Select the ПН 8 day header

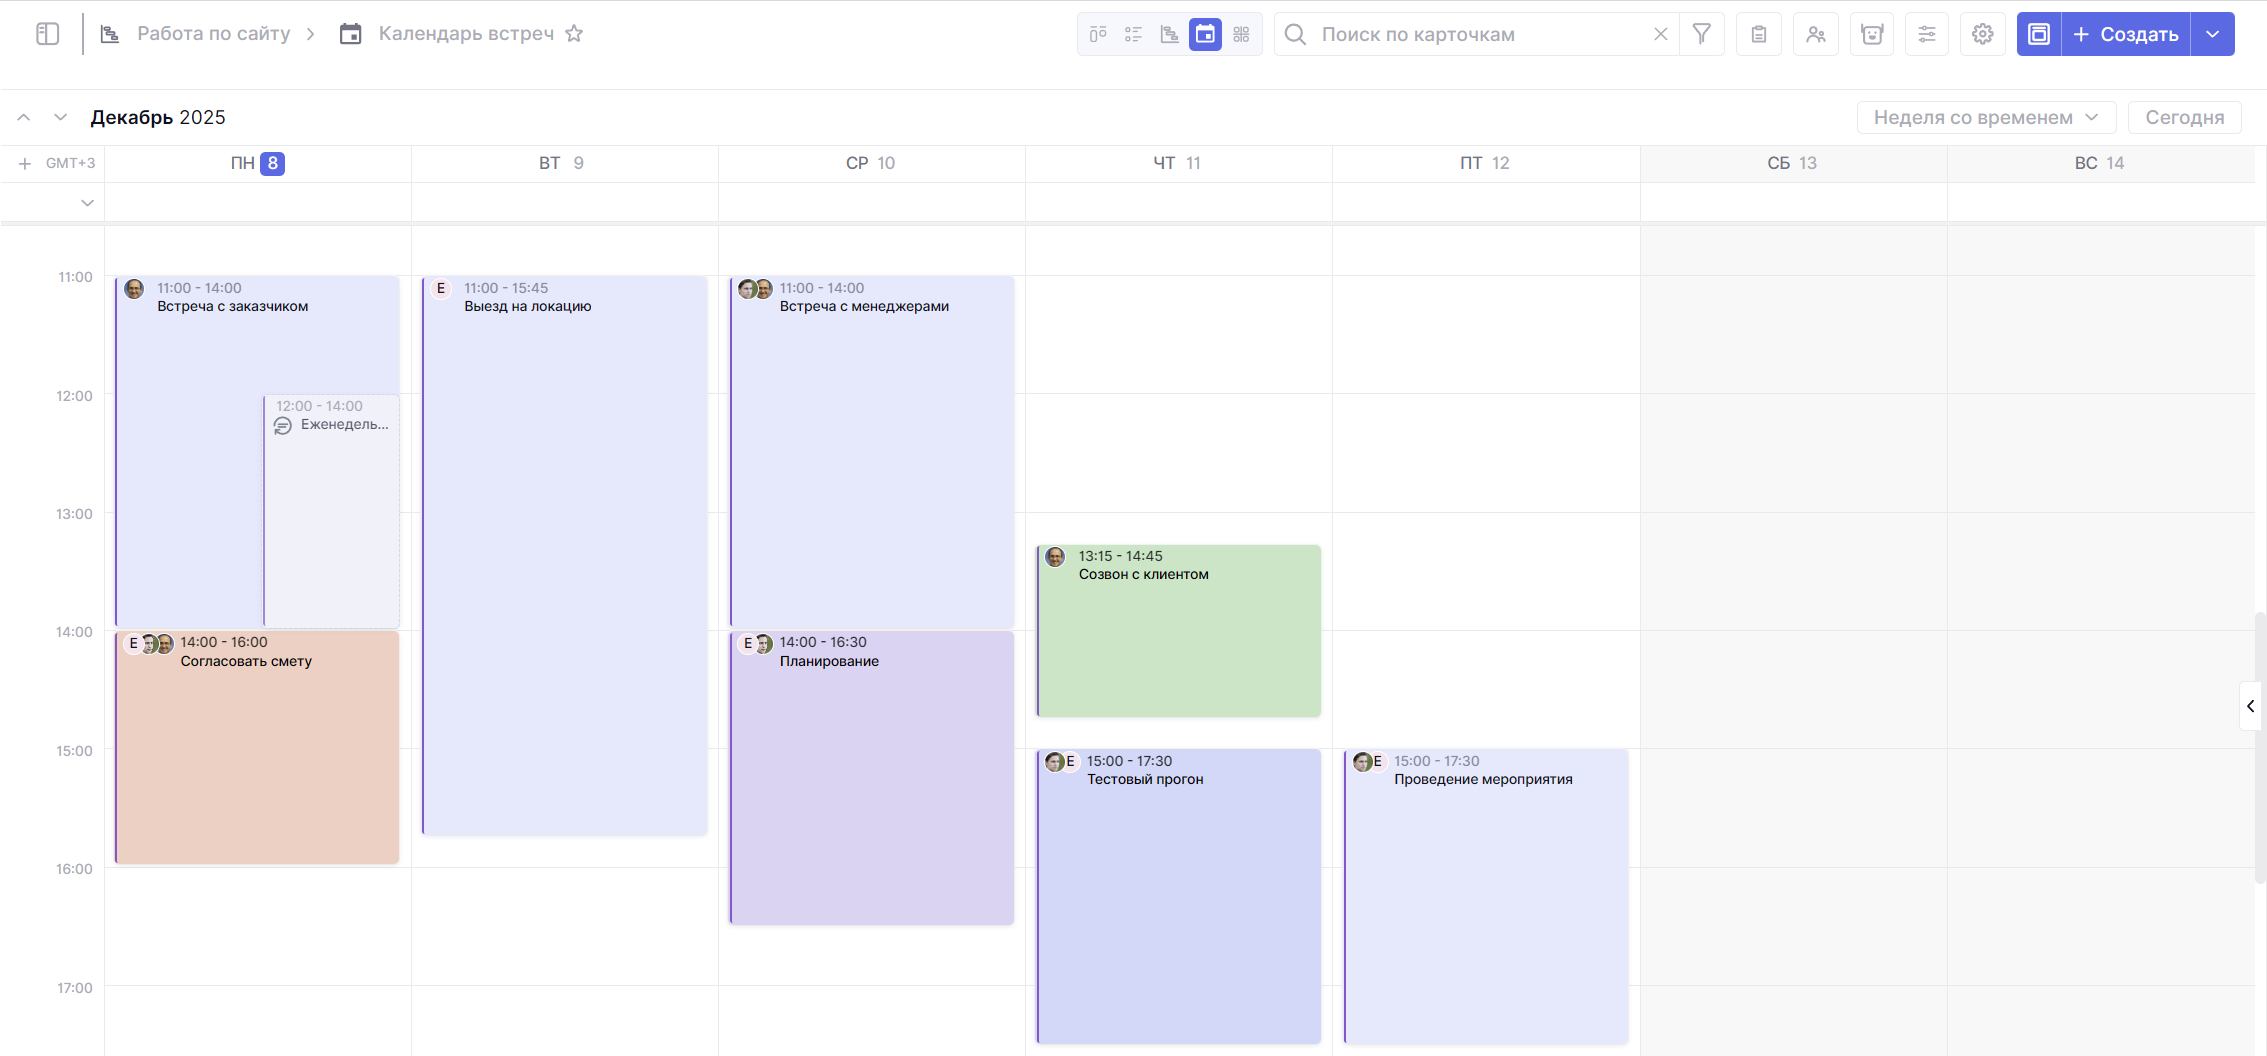click(x=257, y=163)
